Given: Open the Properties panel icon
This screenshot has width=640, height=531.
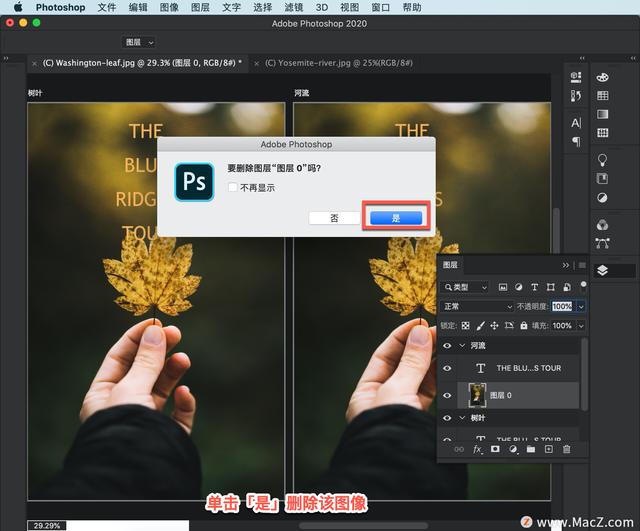Looking at the screenshot, I should tap(576, 77).
